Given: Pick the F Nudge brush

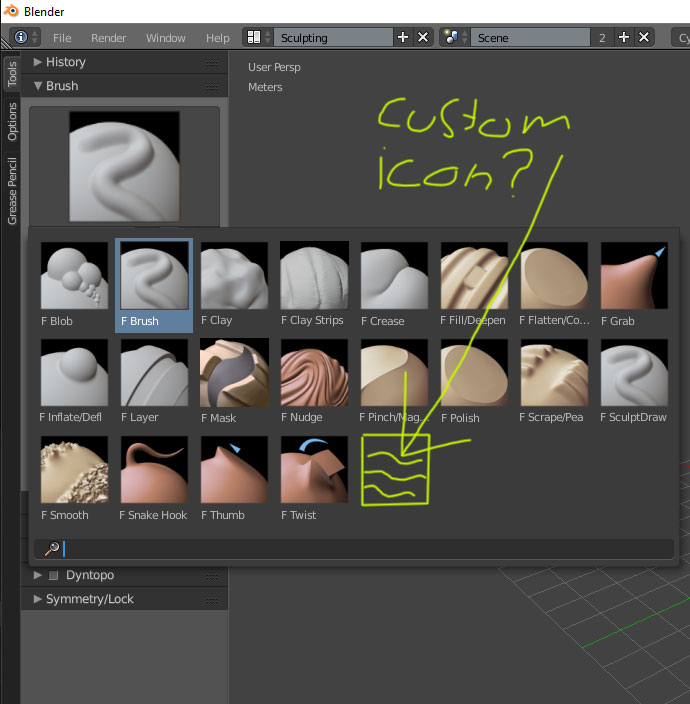Looking at the screenshot, I should pos(314,372).
